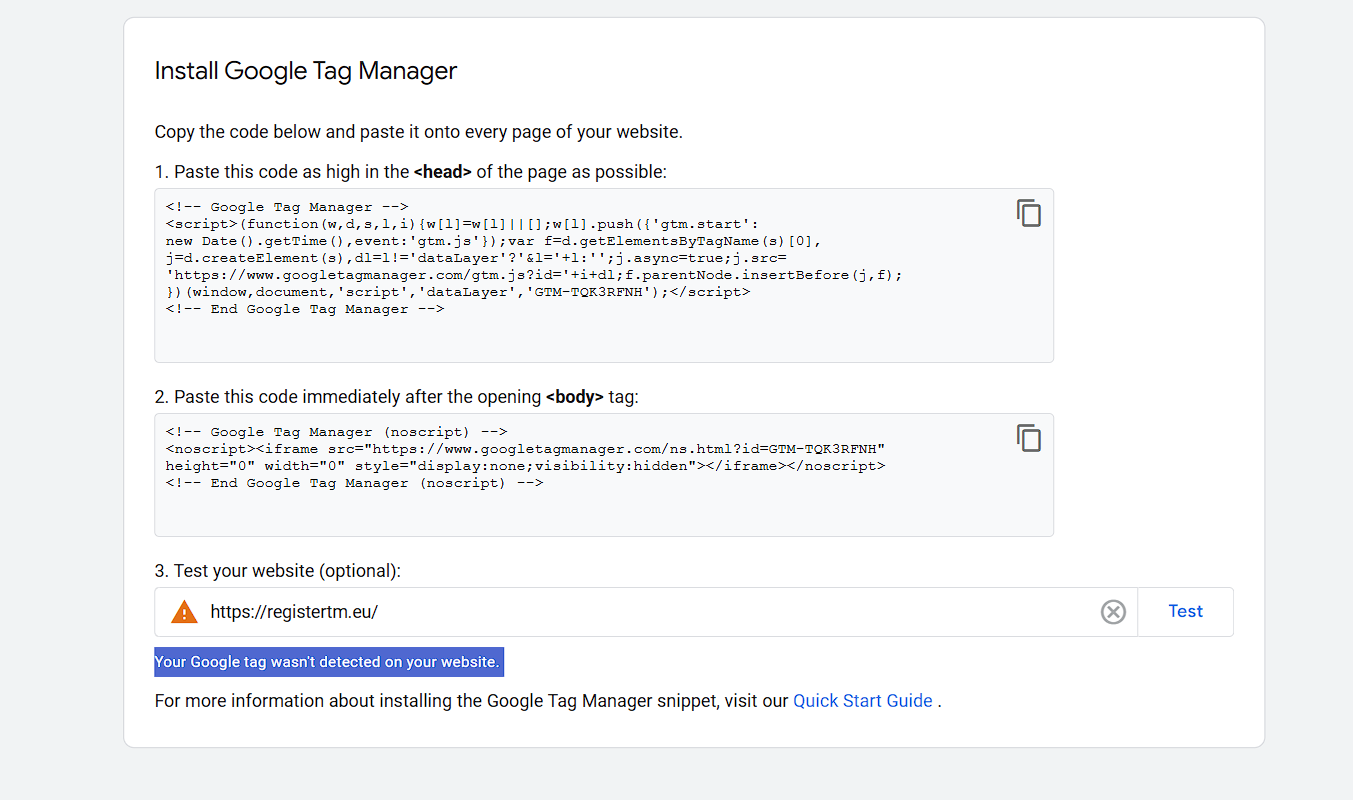Click the 'Your Google tag wasn't detected' message

329,662
